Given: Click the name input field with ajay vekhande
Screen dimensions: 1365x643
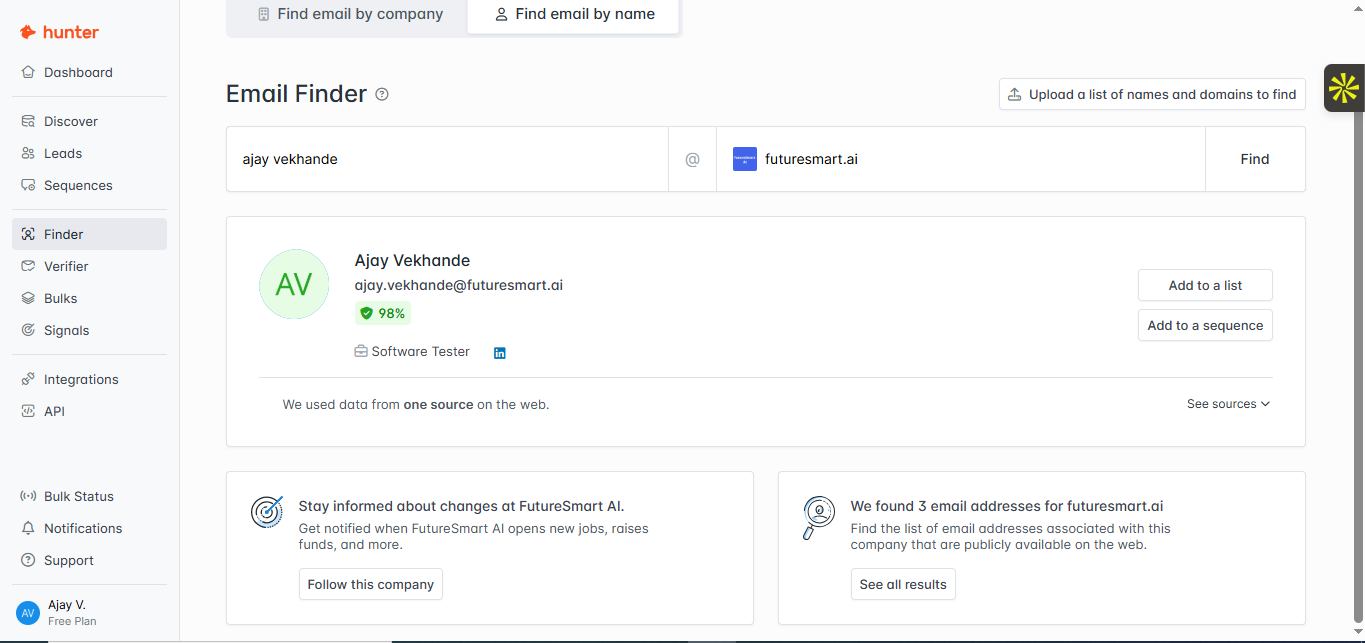Looking at the screenshot, I should pyautogui.click(x=447, y=159).
